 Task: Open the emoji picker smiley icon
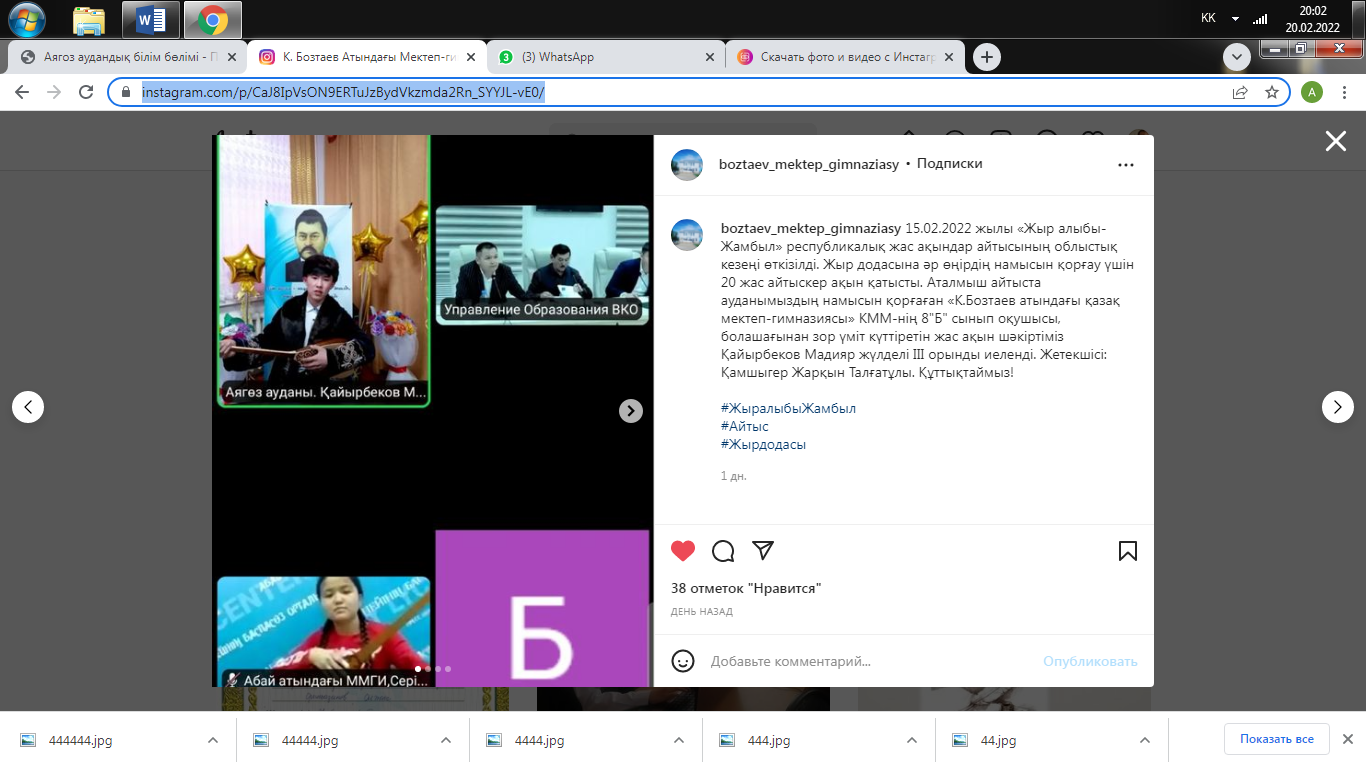click(x=683, y=661)
